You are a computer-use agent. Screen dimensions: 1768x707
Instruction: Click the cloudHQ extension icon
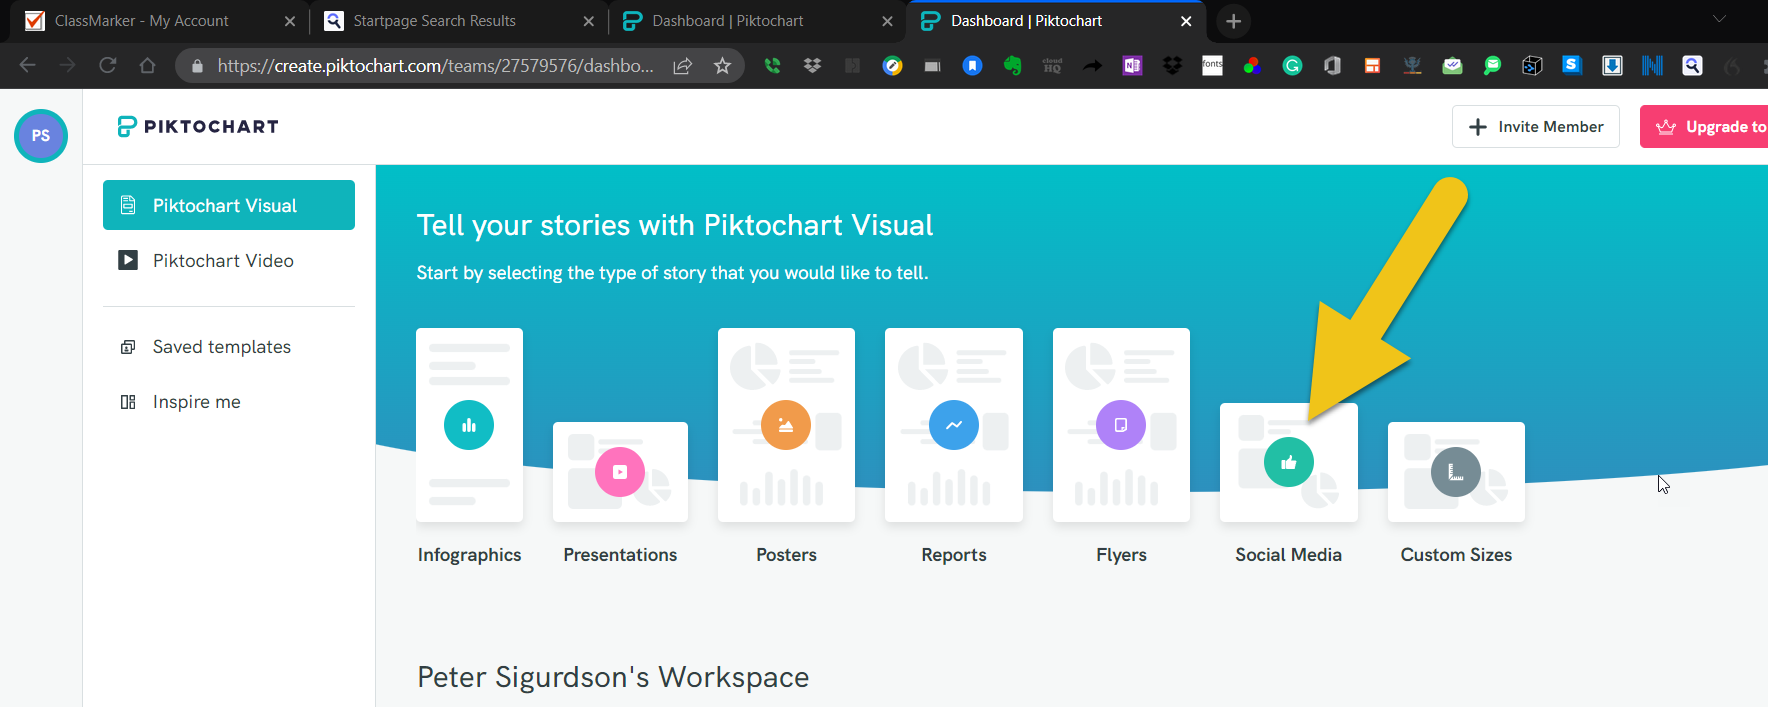point(1052,66)
